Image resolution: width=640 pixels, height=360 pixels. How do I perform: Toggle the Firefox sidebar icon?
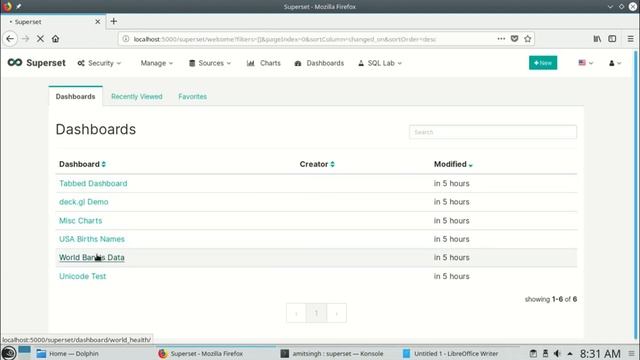coord(612,39)
